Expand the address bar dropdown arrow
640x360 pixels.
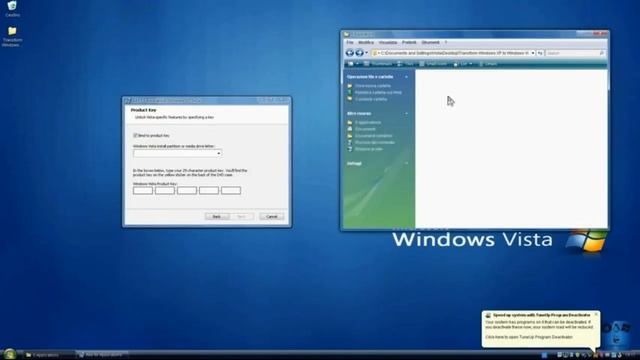(x=533, y=53)
